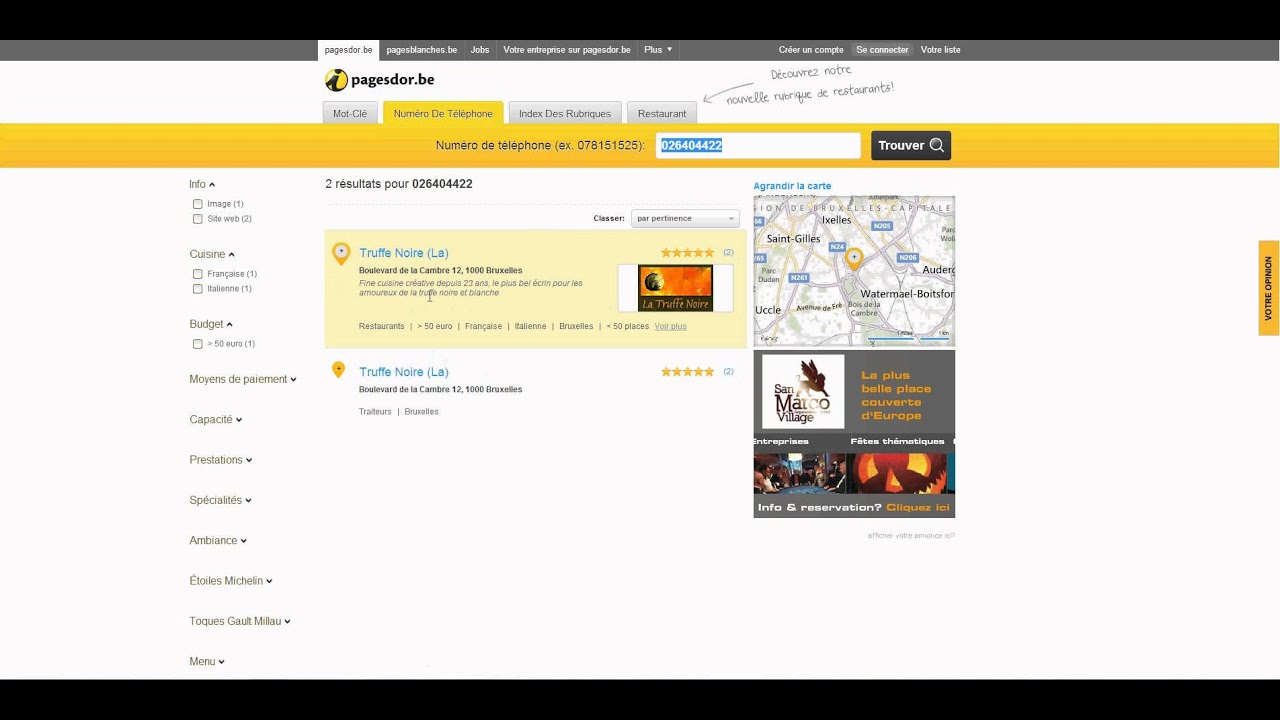Image resolution: width=1280 pixels, height=720 pixels.
Task: Collapse the Info filter section
Action: click(x=202, y=184)
